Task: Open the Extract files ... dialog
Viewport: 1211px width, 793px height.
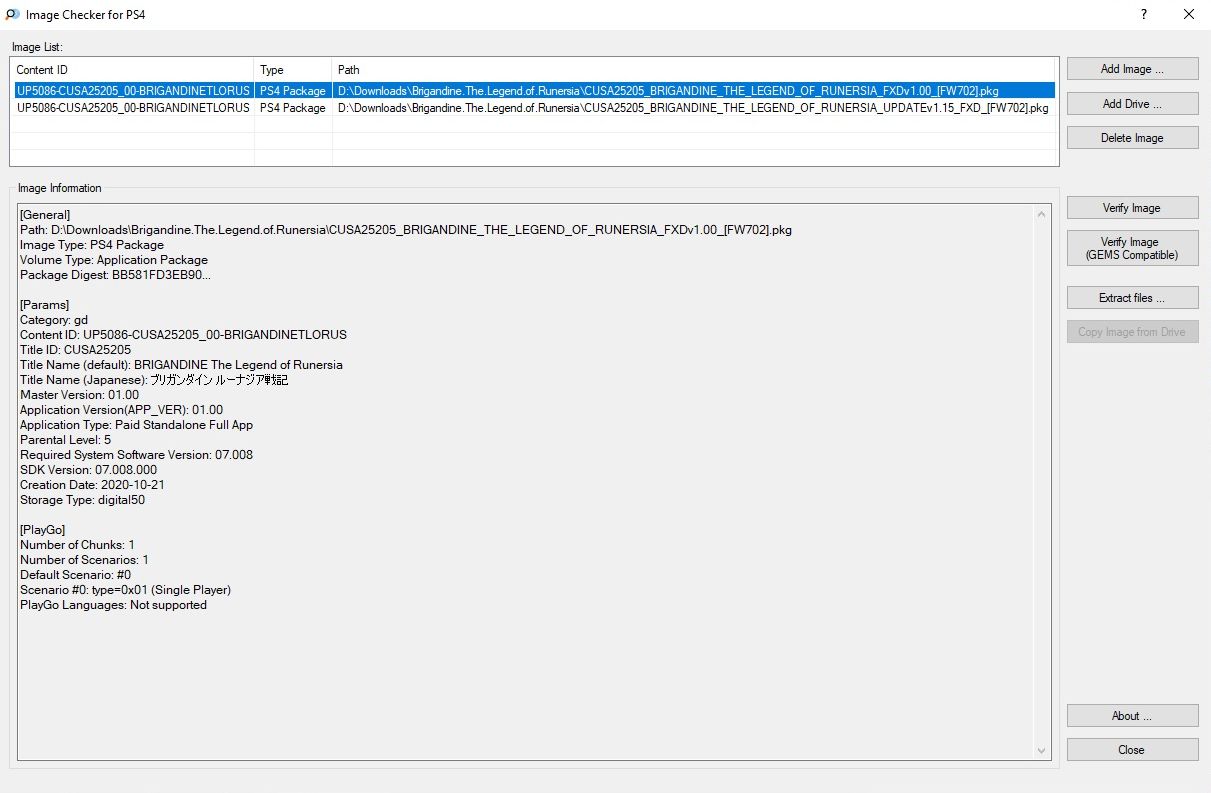Action: [x=1132, y=298]
